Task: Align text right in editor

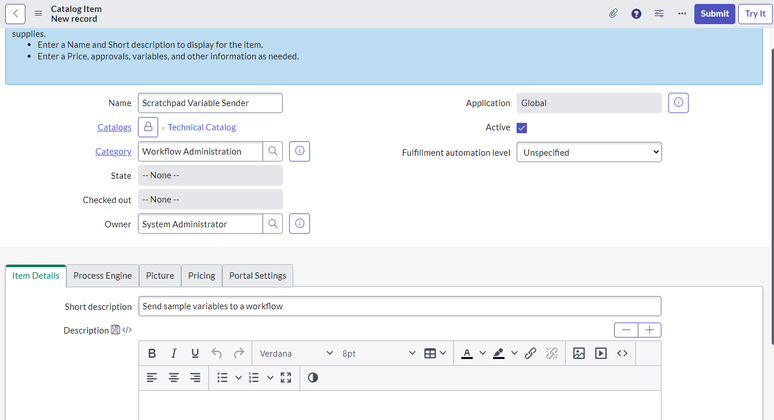Action: [195, 378]
